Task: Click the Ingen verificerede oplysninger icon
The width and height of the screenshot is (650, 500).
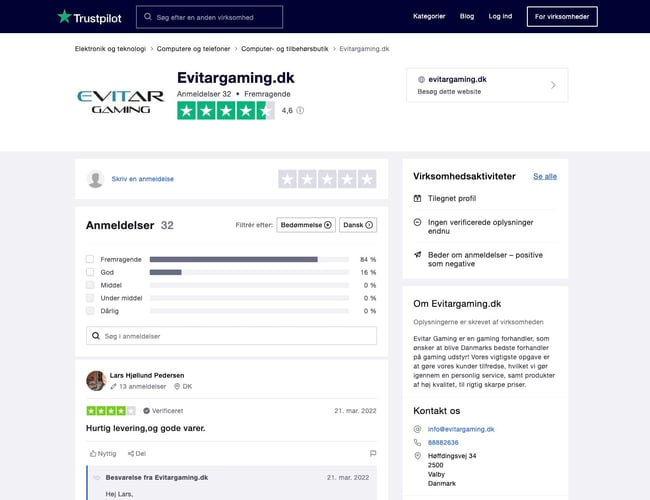Action: pos(417,222)
